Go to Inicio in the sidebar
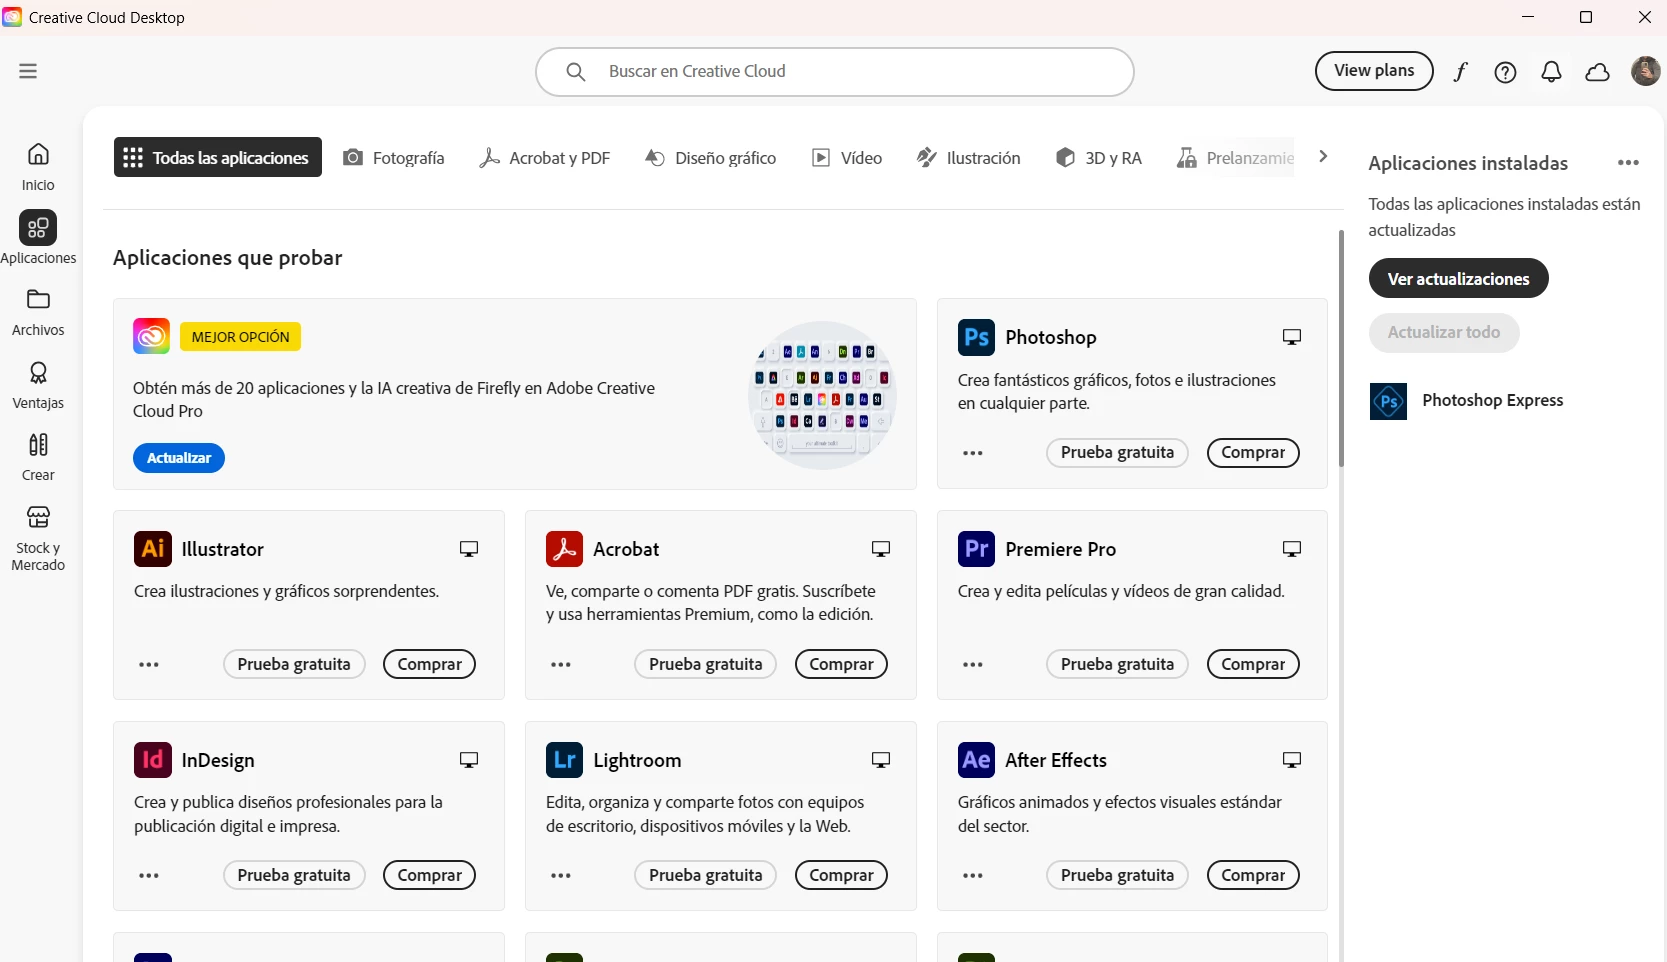Viewport: 1667px width, 962px height. [x=38, y=167]
